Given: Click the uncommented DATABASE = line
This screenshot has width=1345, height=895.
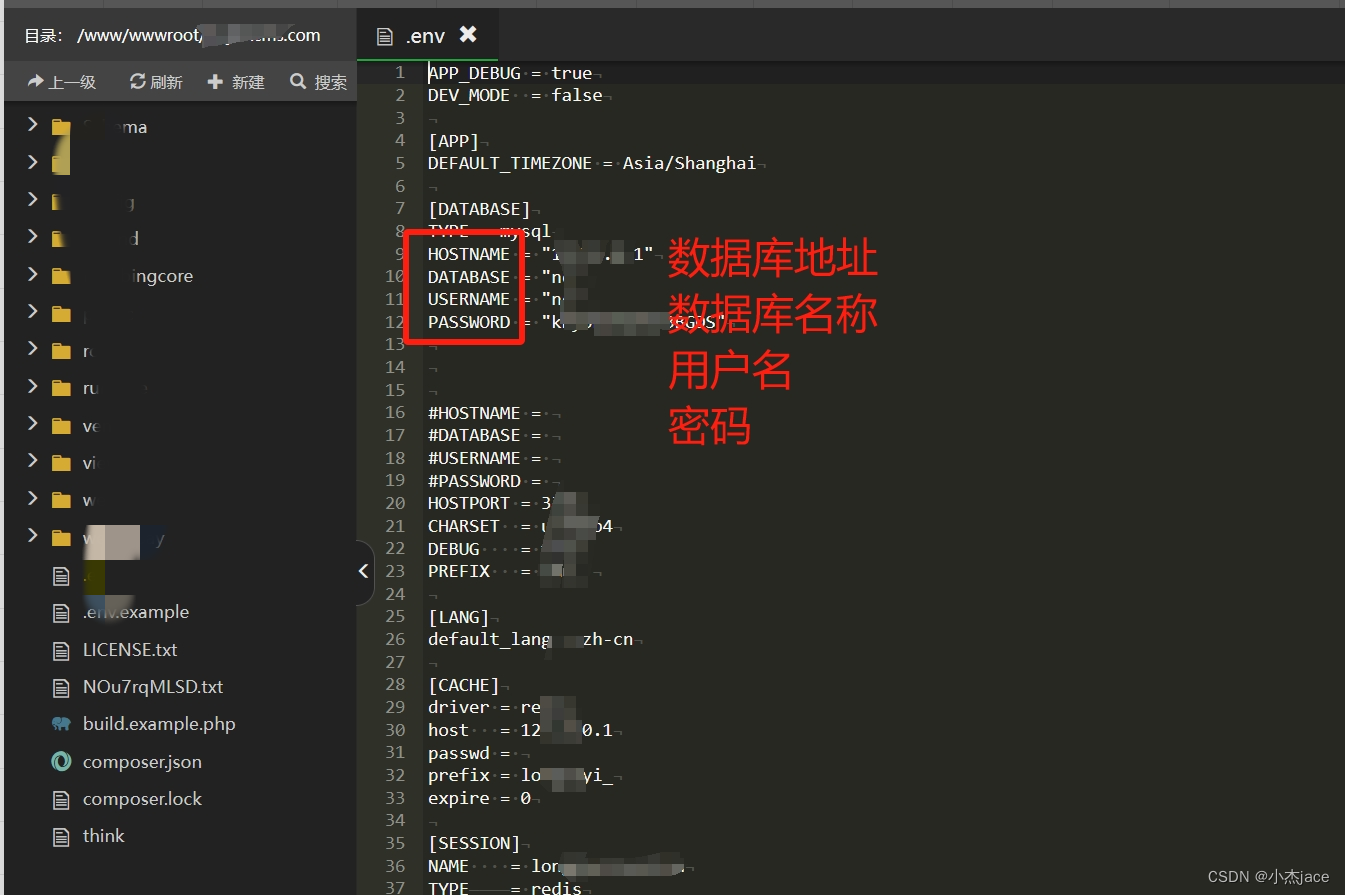Looking at the screenshot, I should [x=496, y=277].
